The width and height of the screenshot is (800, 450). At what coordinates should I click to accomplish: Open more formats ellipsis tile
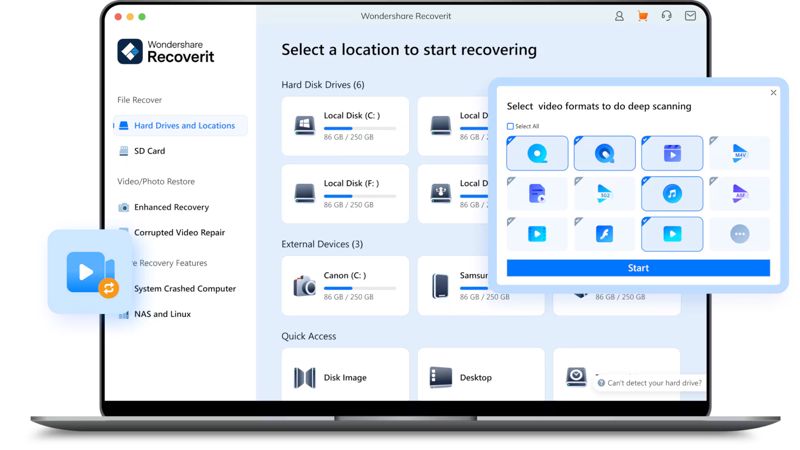click(739, 234)
